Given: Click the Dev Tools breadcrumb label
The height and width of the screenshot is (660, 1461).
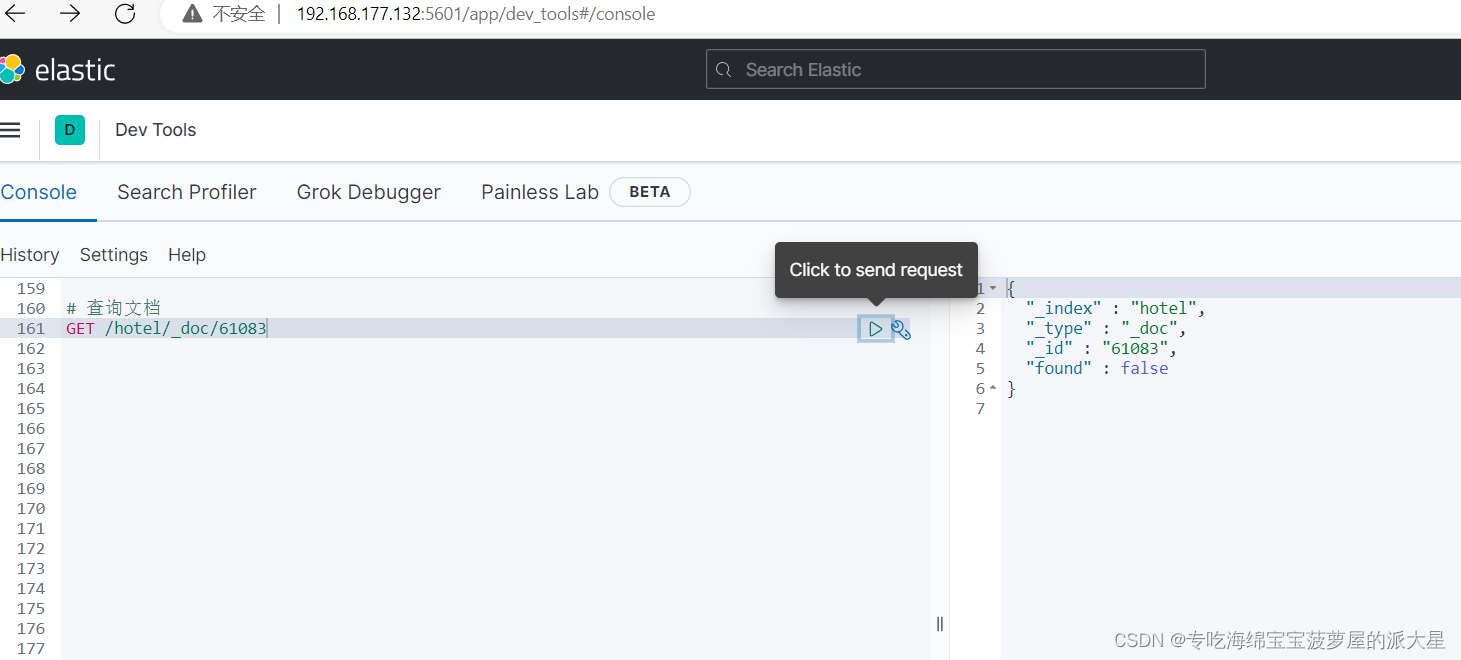Looking at the screenshot, I should point(155,129).
